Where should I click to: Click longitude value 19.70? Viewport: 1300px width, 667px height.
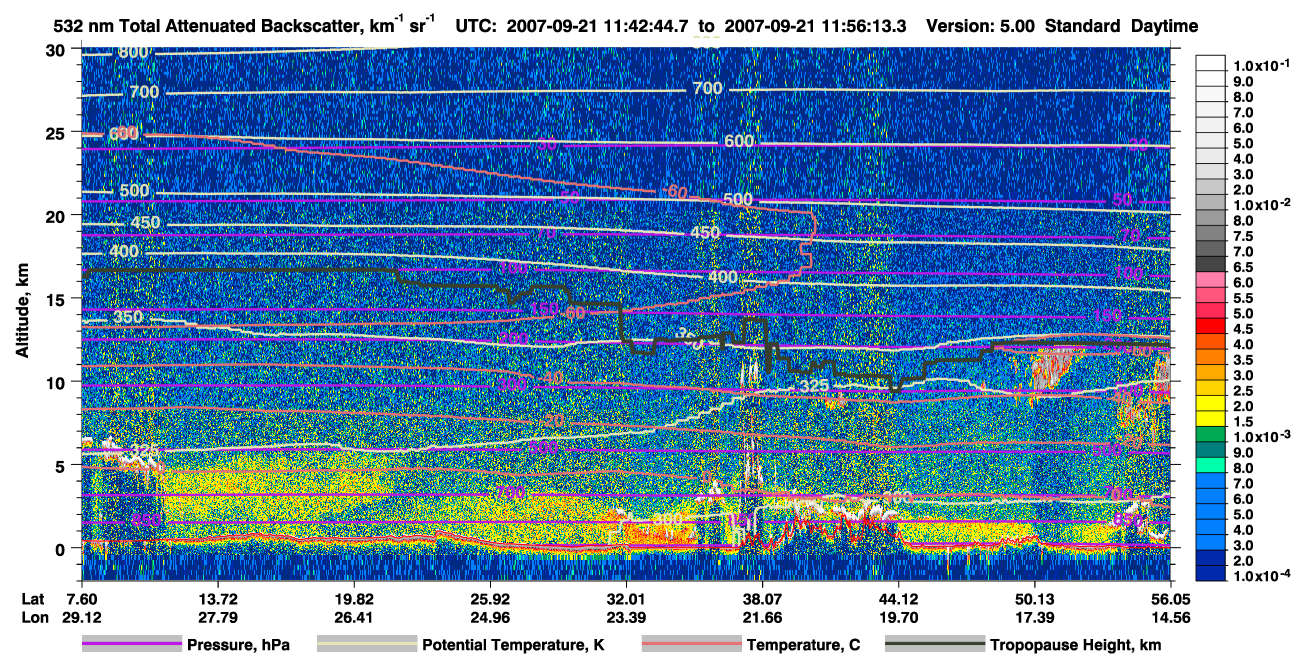tap(899, 618)
